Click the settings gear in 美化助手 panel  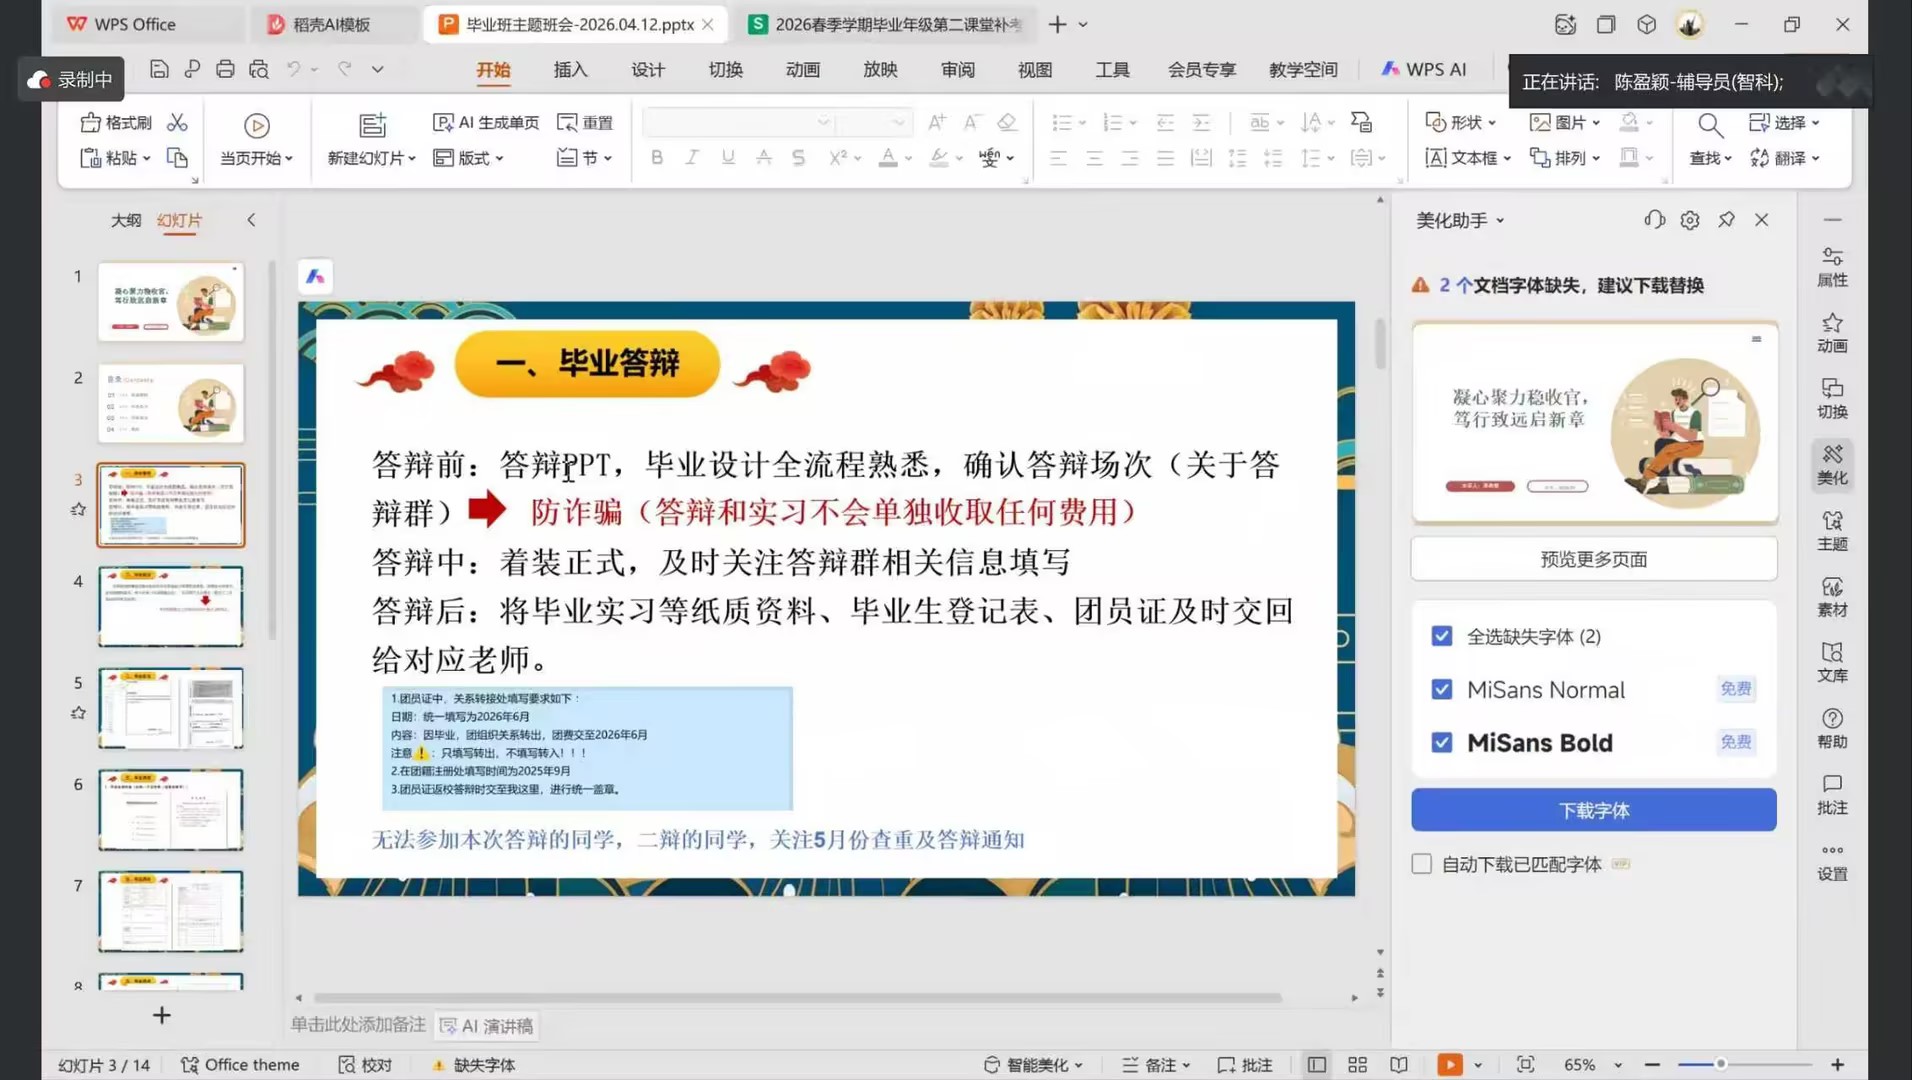1690,220
